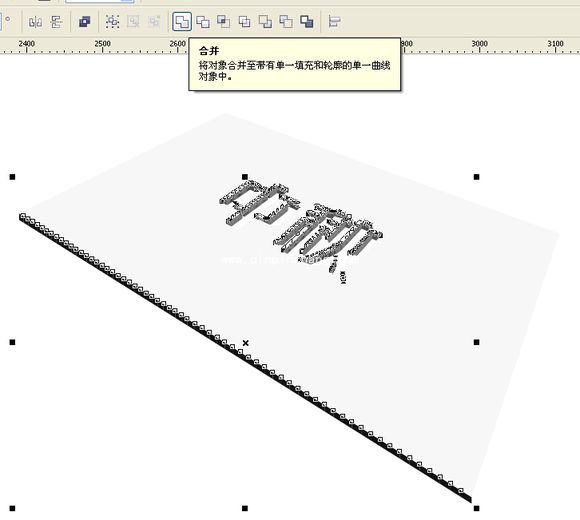The width and height of the screenshot is (580, 520).
Task: Click the Mirror Horizontally icon
Action: (x=35, y=22)
